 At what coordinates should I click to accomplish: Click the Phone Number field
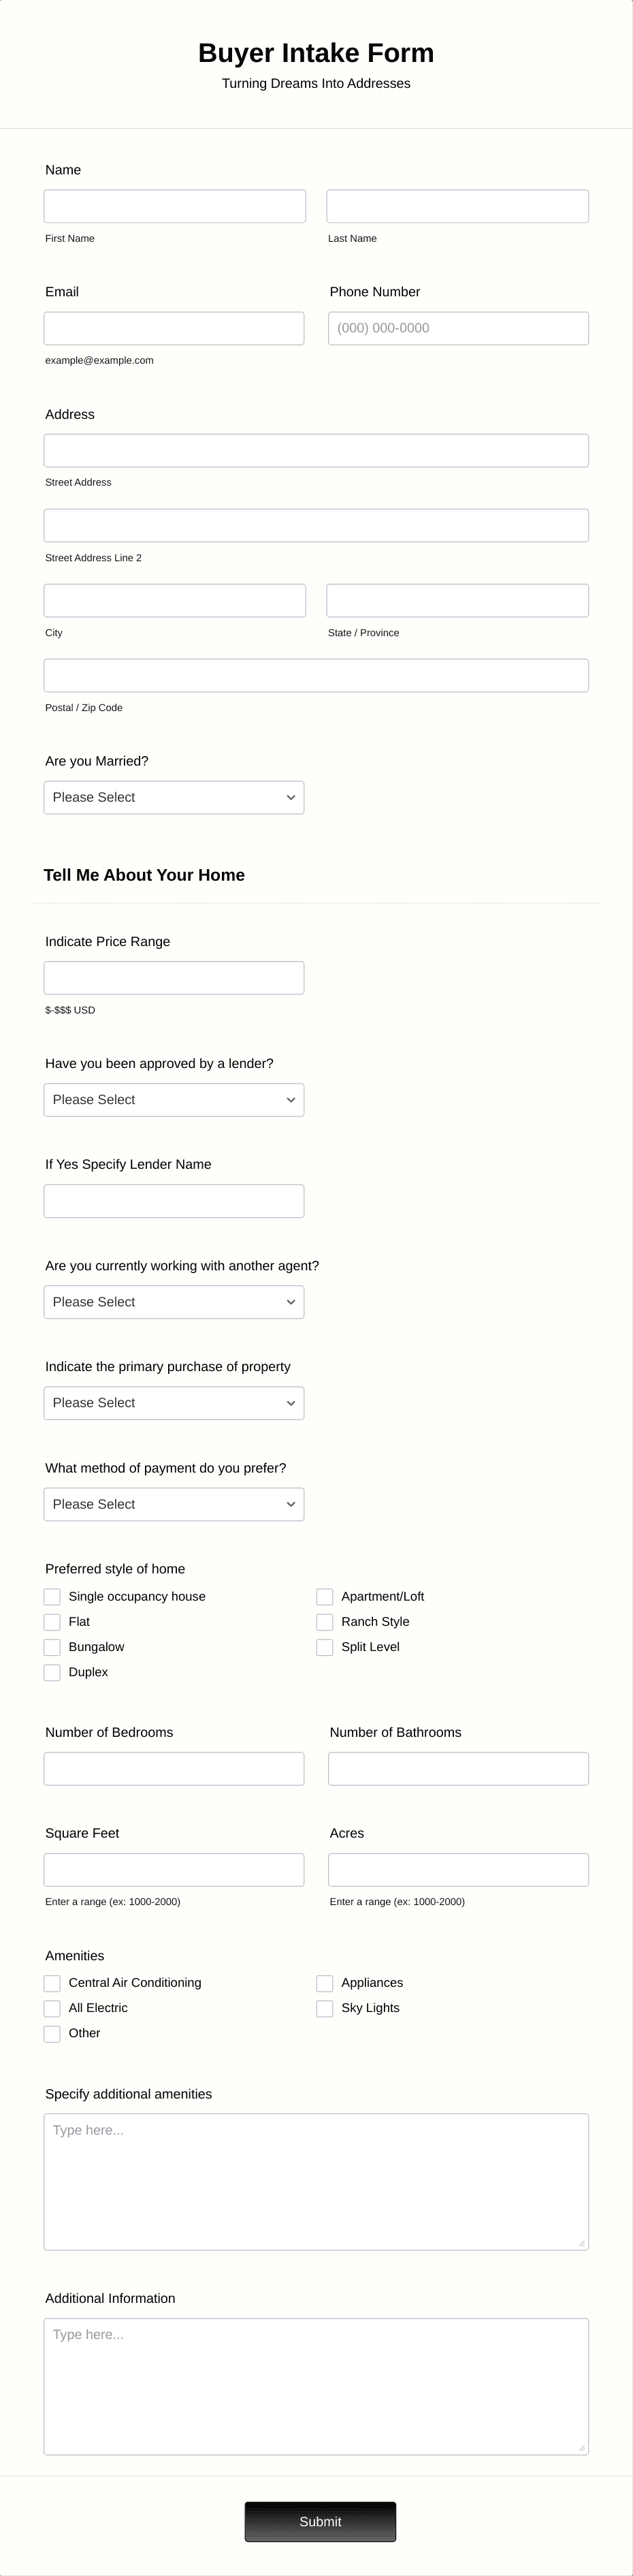457,327
